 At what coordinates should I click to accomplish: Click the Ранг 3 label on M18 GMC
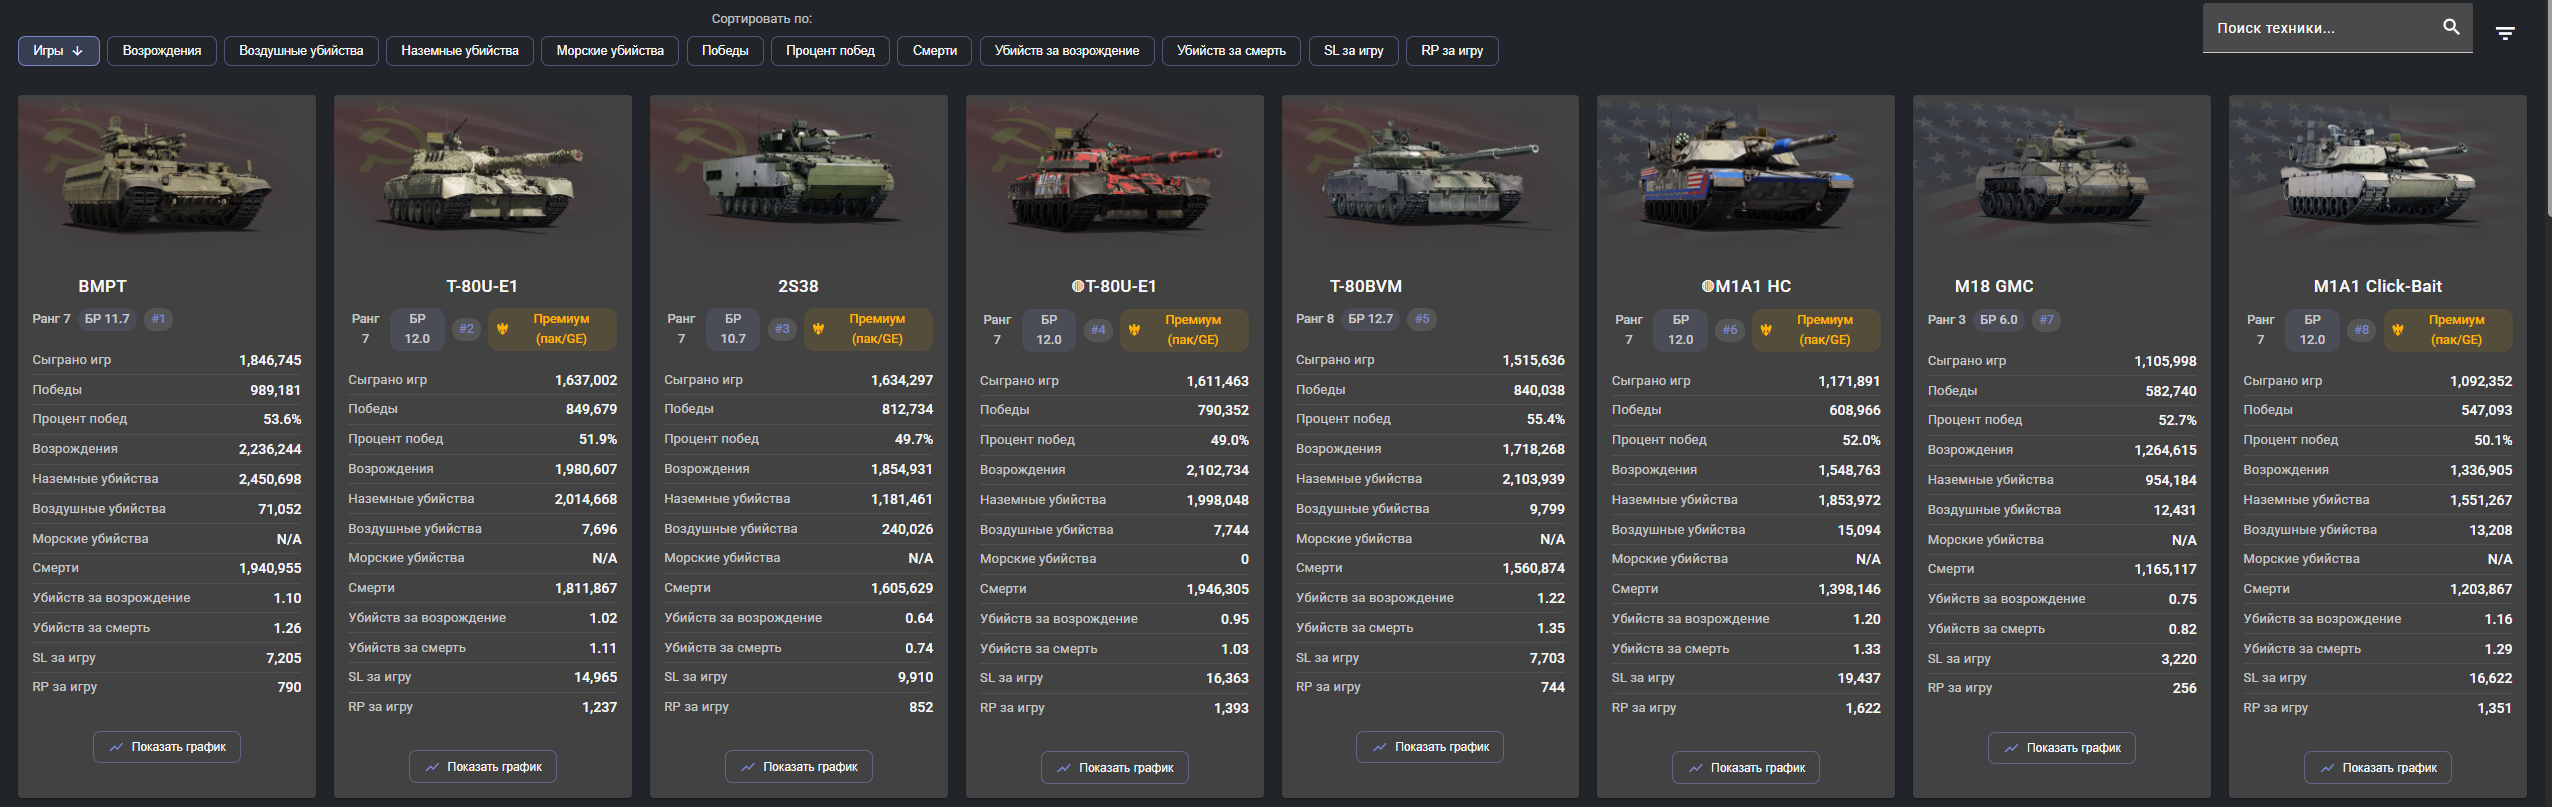tap(1947, 320)
